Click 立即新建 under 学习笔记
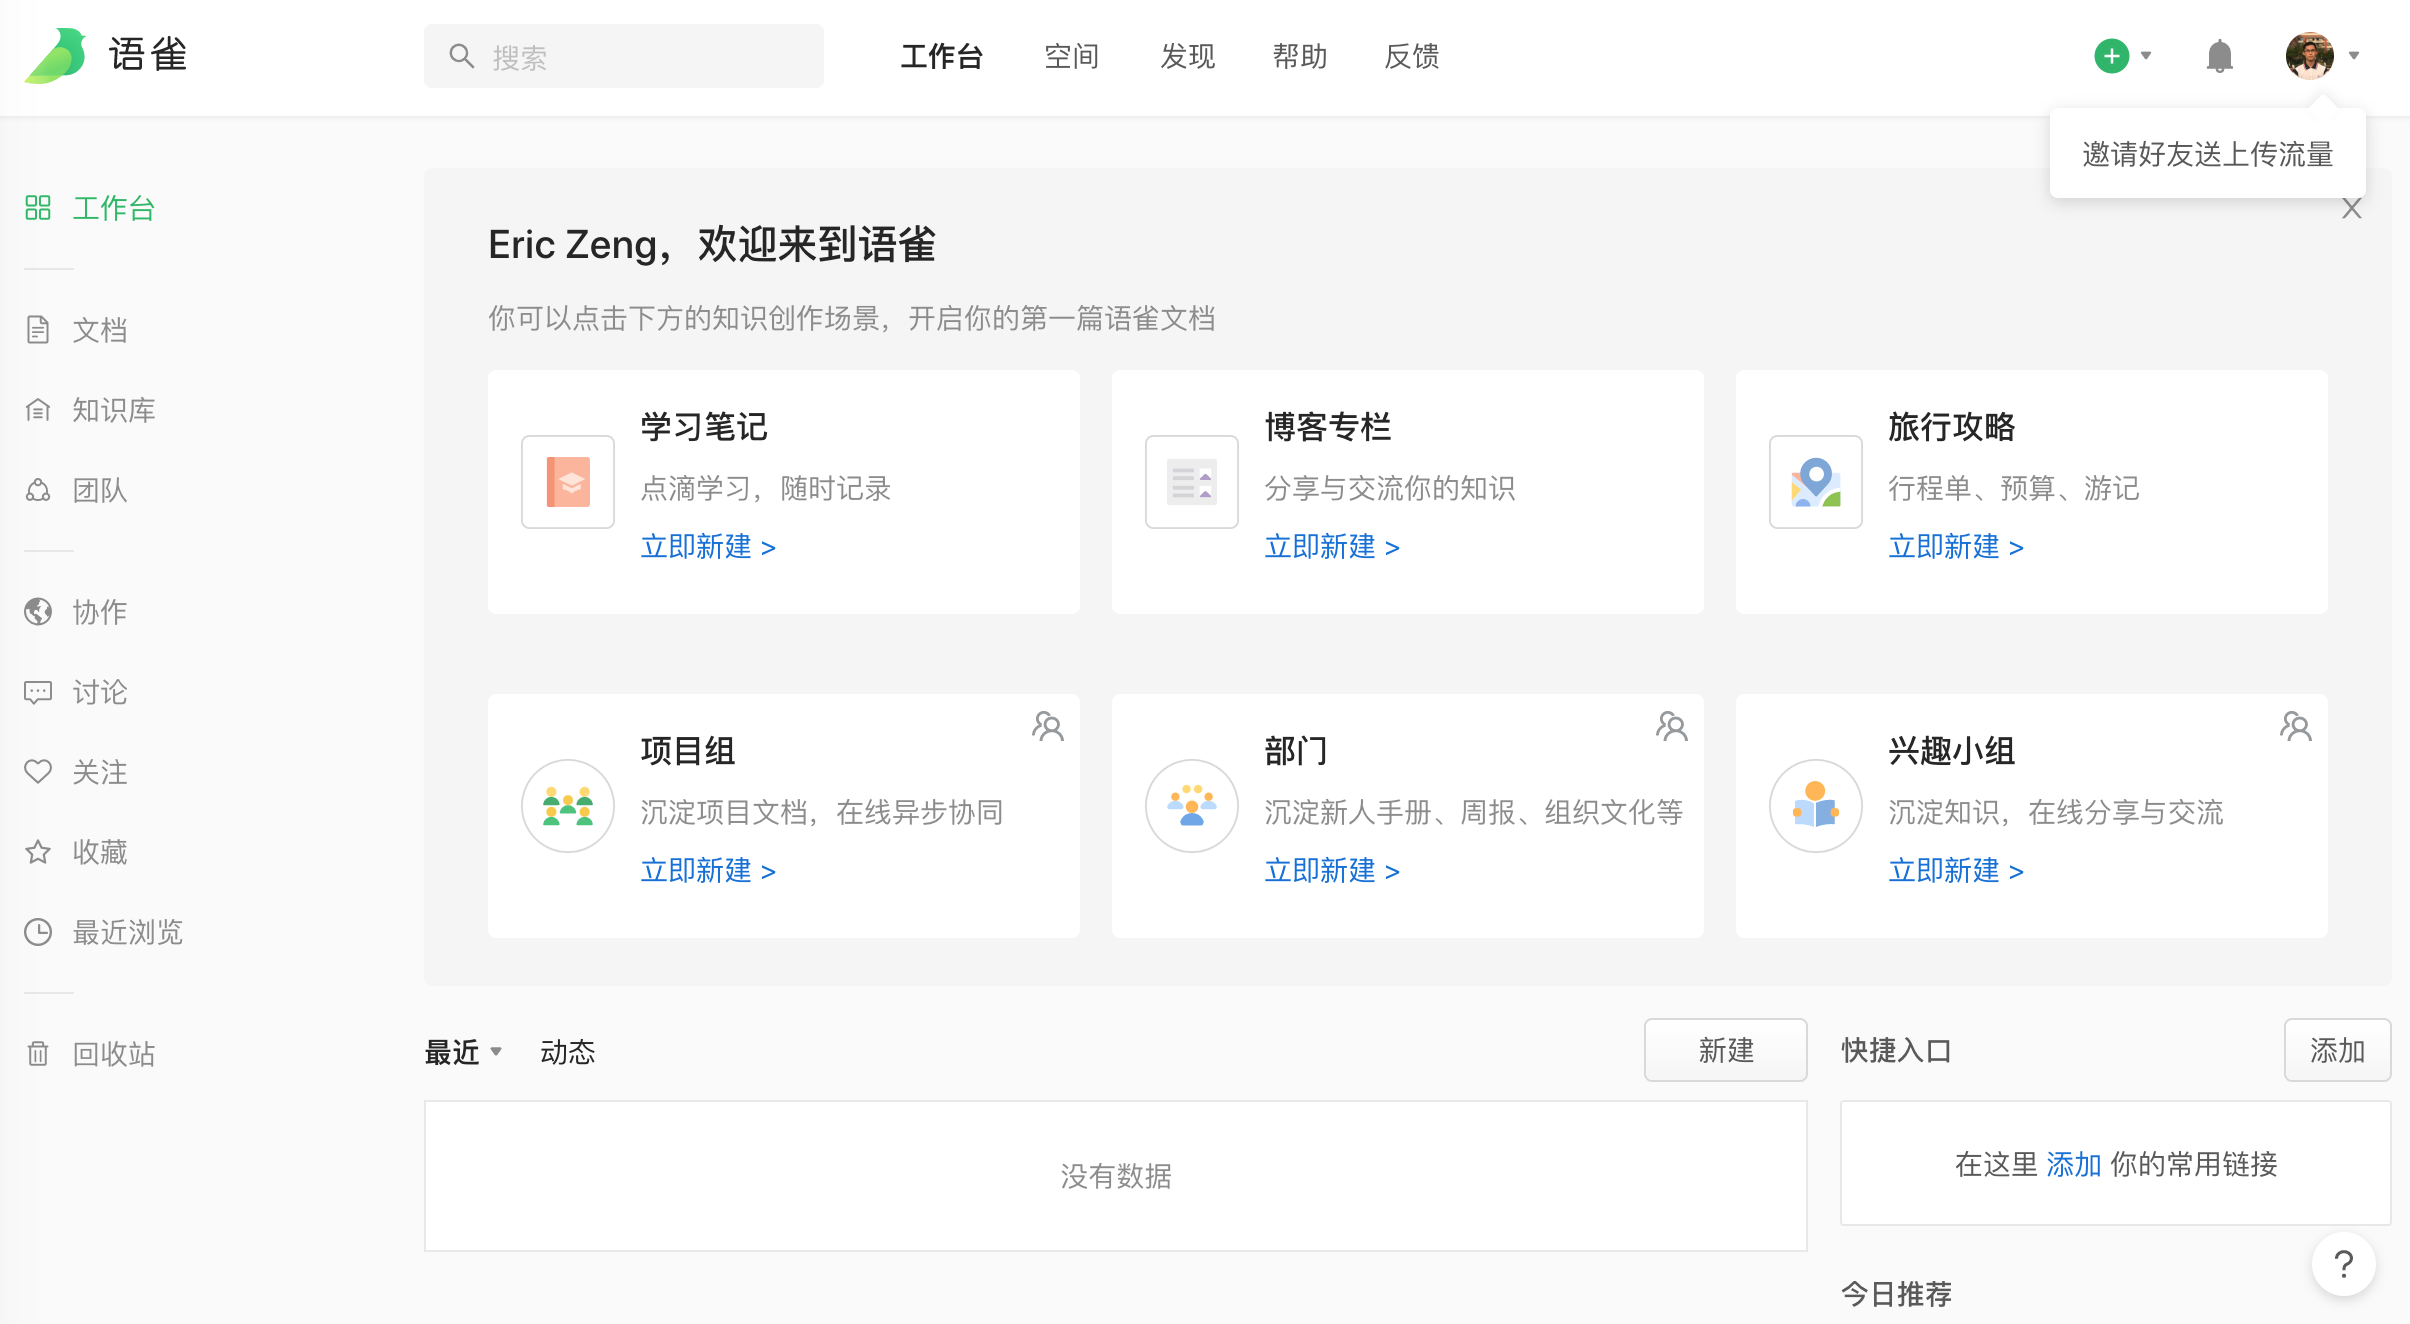2410x1324 pixels. click(x=708, y=547)
